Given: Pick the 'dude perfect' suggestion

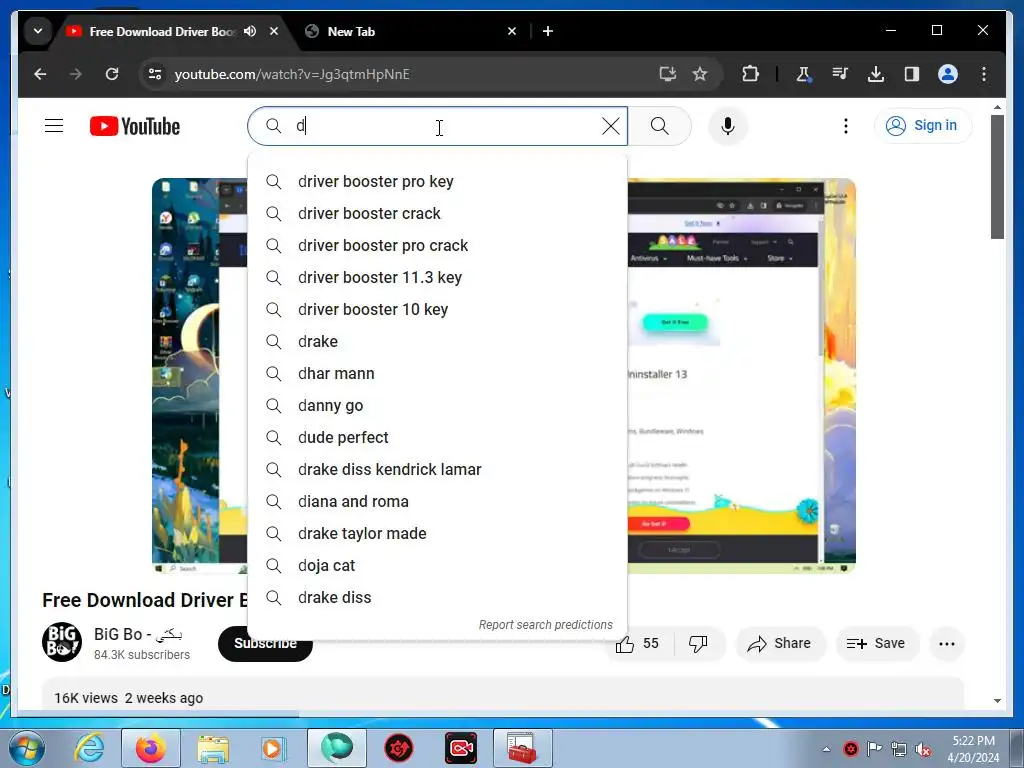Looking at the screenshot, I should [438, 438].
